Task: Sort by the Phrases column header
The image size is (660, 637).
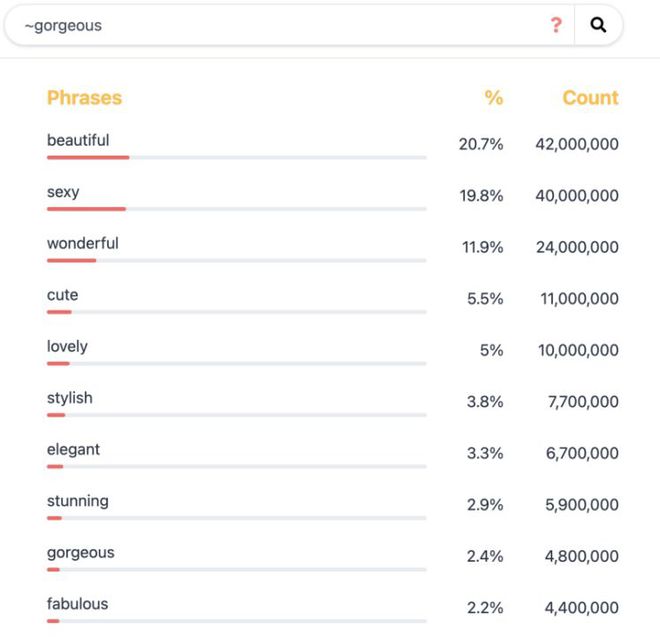Action: (x=84, y=98)
